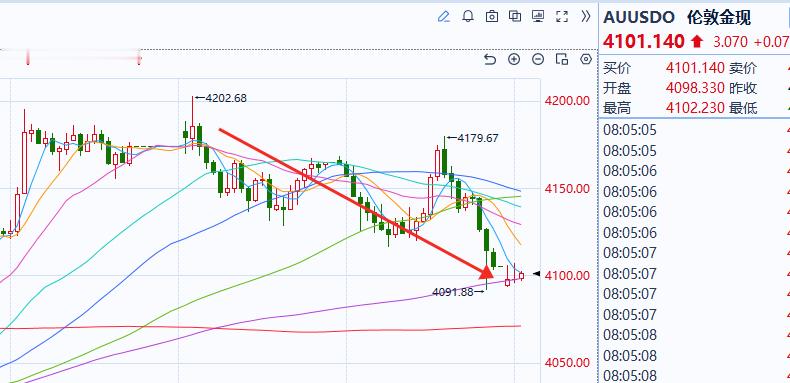Enter fullscreen chart mode
The height and width of the screenshot is (383, 790).
[562, 17]
